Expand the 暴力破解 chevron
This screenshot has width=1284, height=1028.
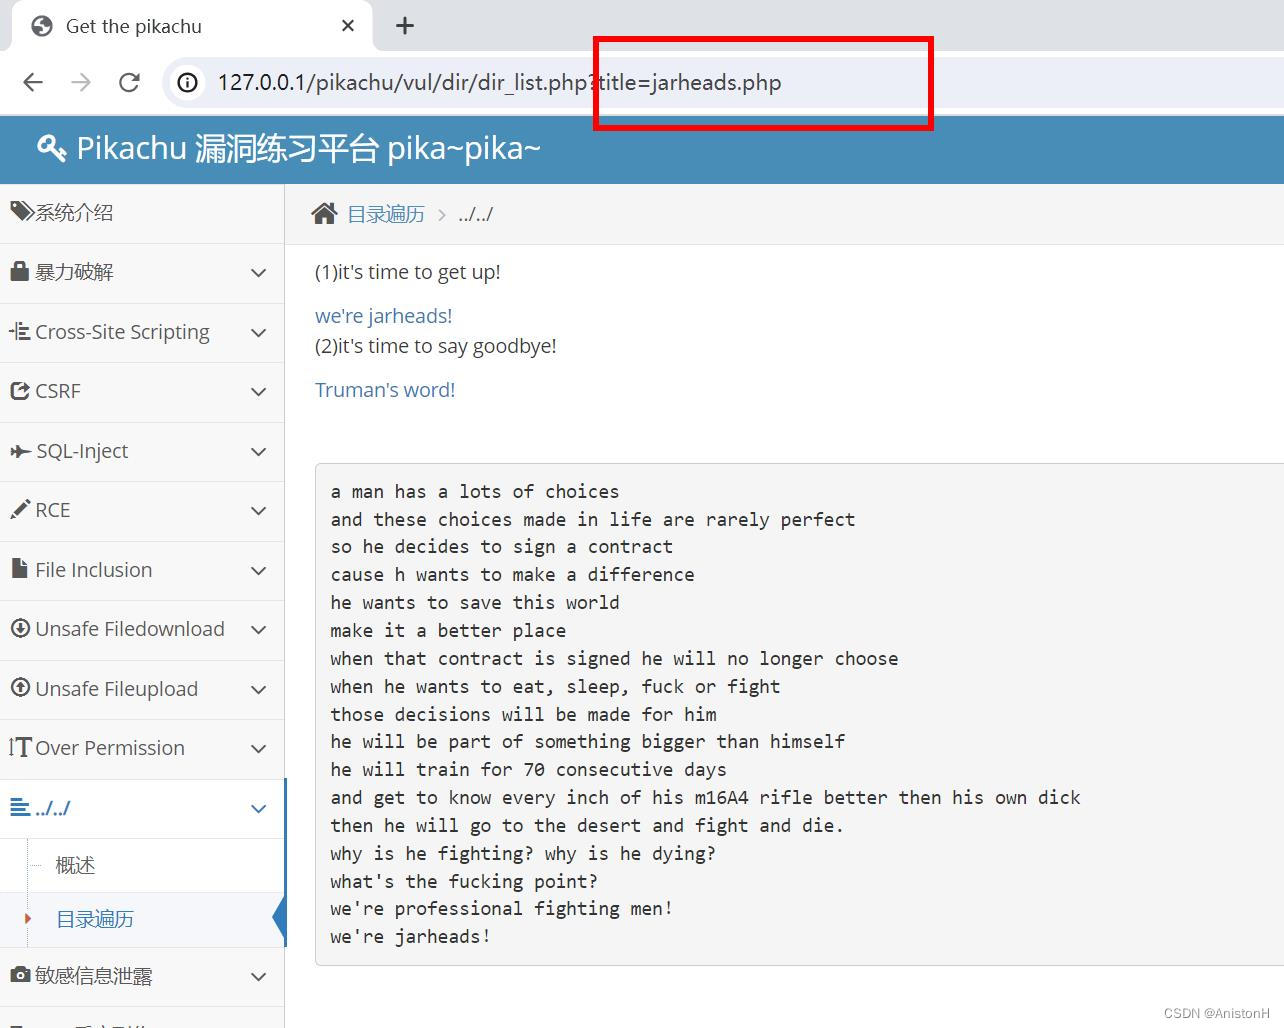tap(258, 273)
